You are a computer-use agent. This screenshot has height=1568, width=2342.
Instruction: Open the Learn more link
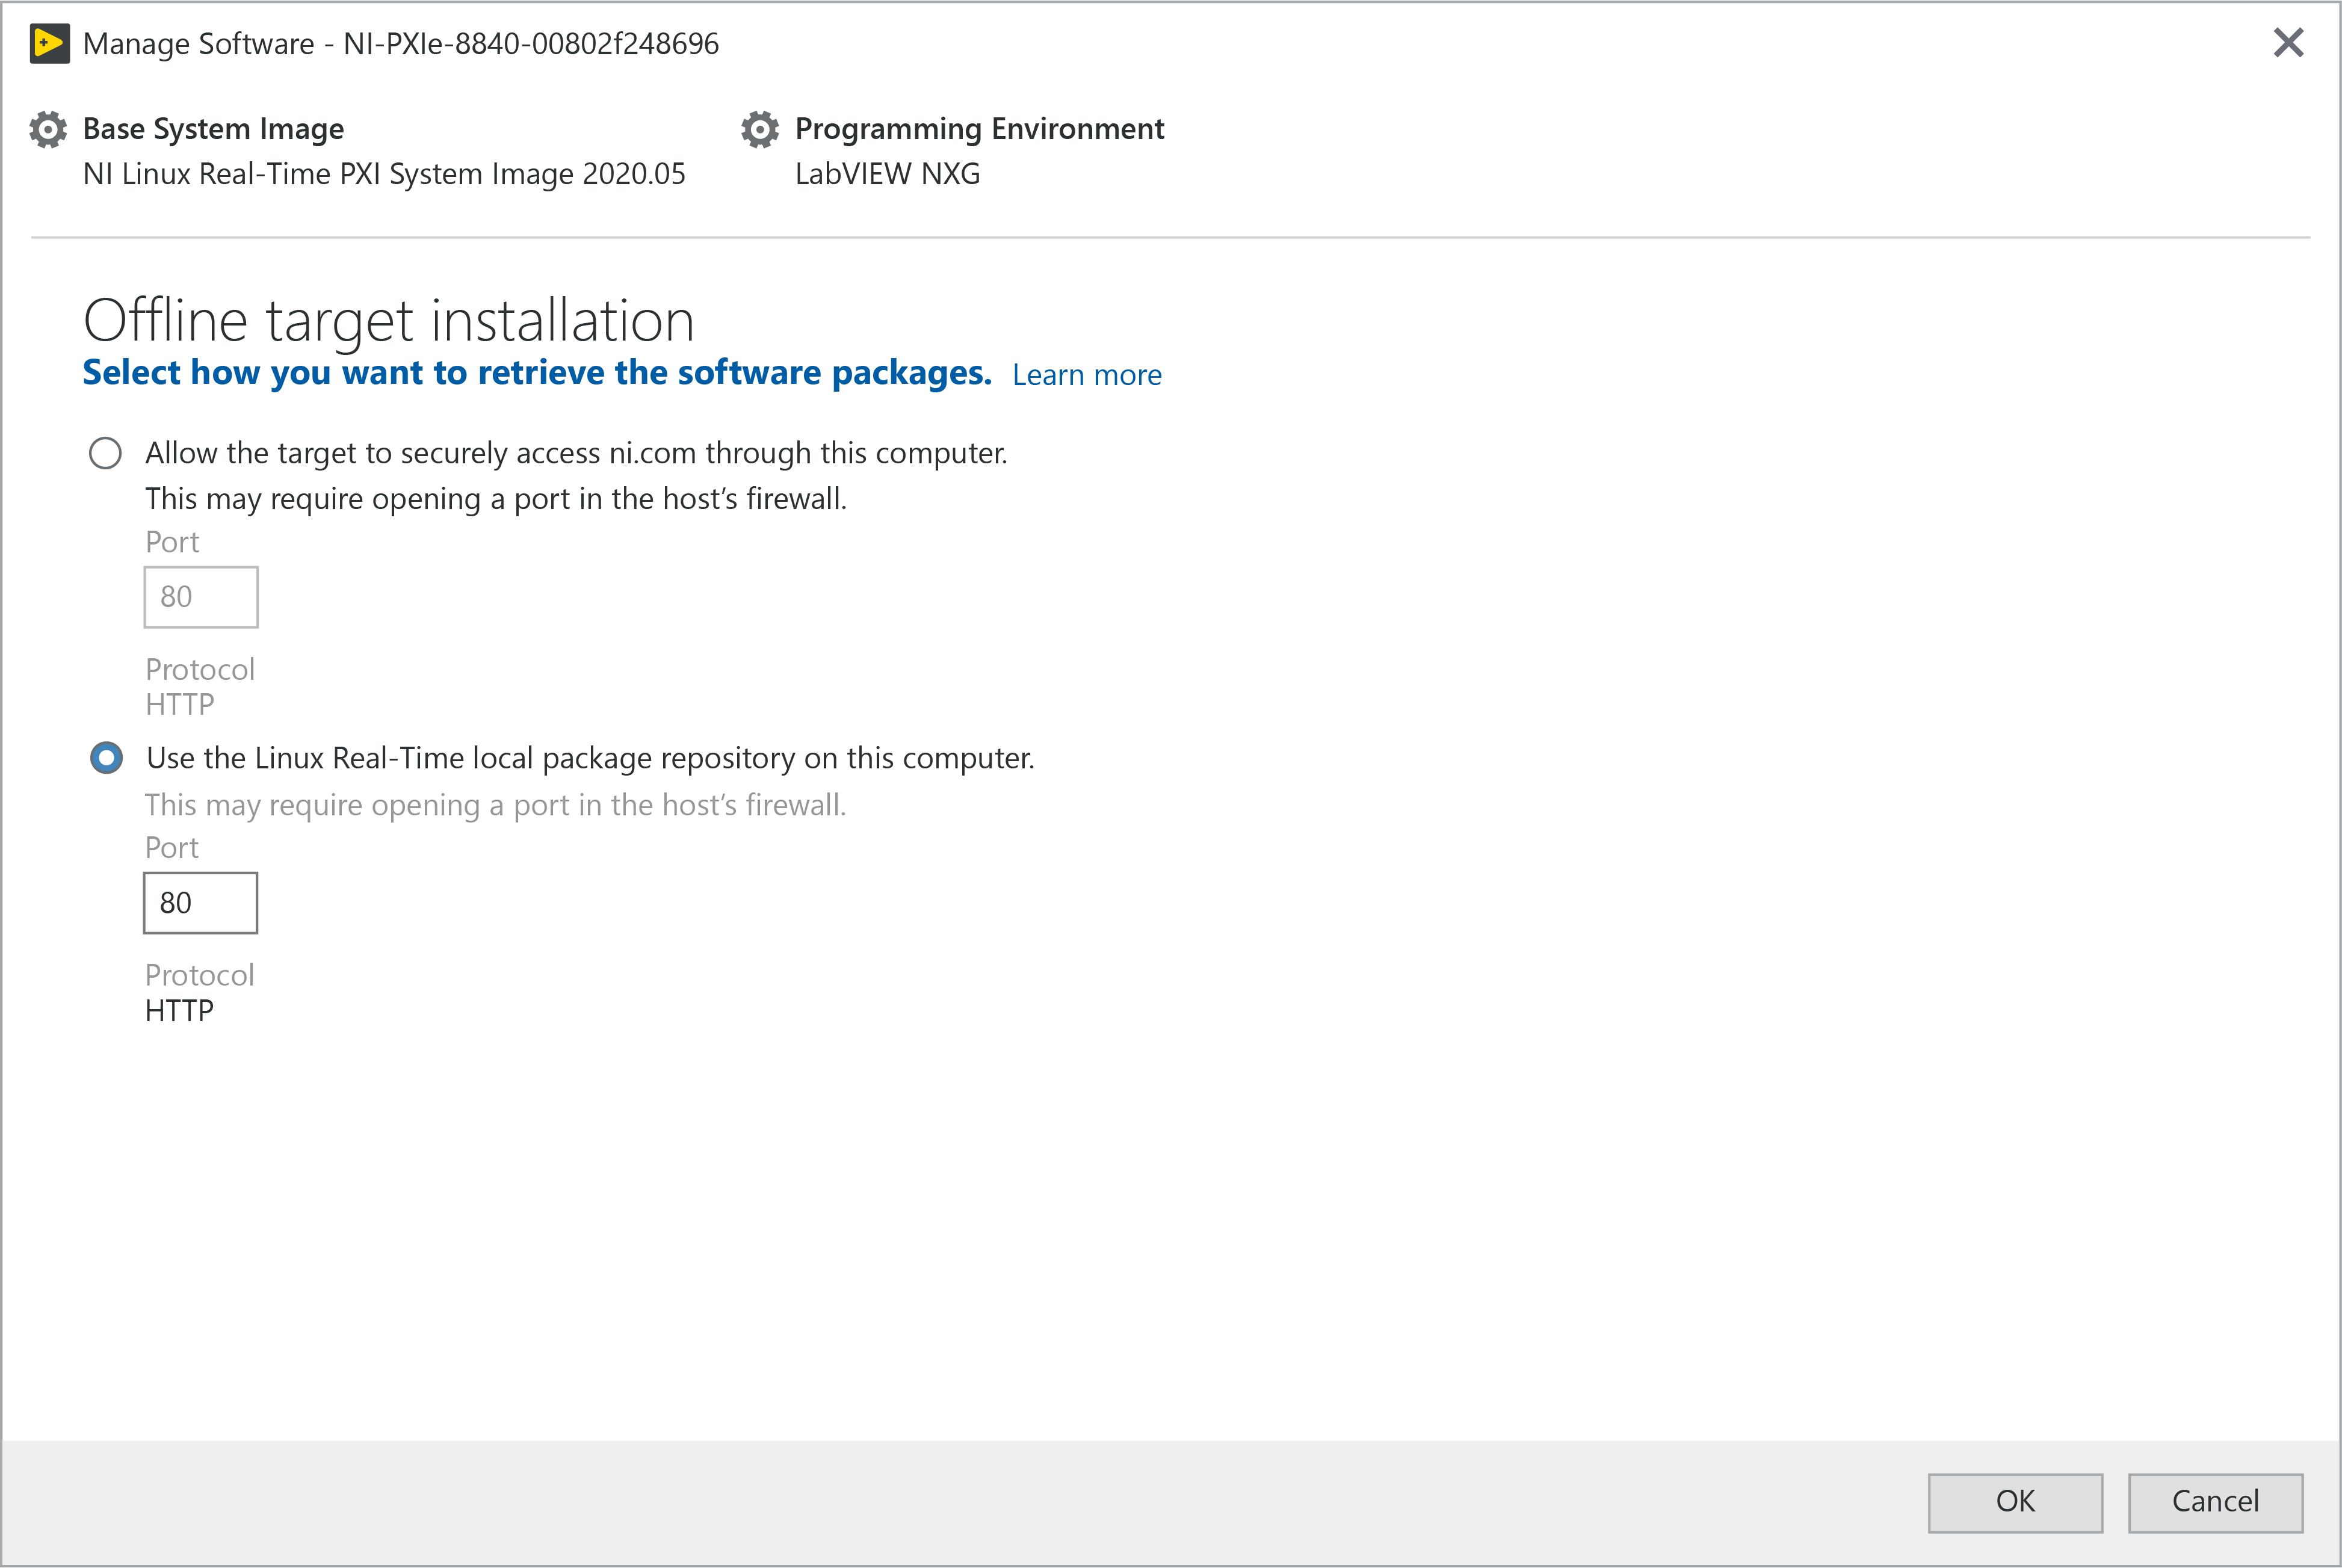tap(1086, 375)
